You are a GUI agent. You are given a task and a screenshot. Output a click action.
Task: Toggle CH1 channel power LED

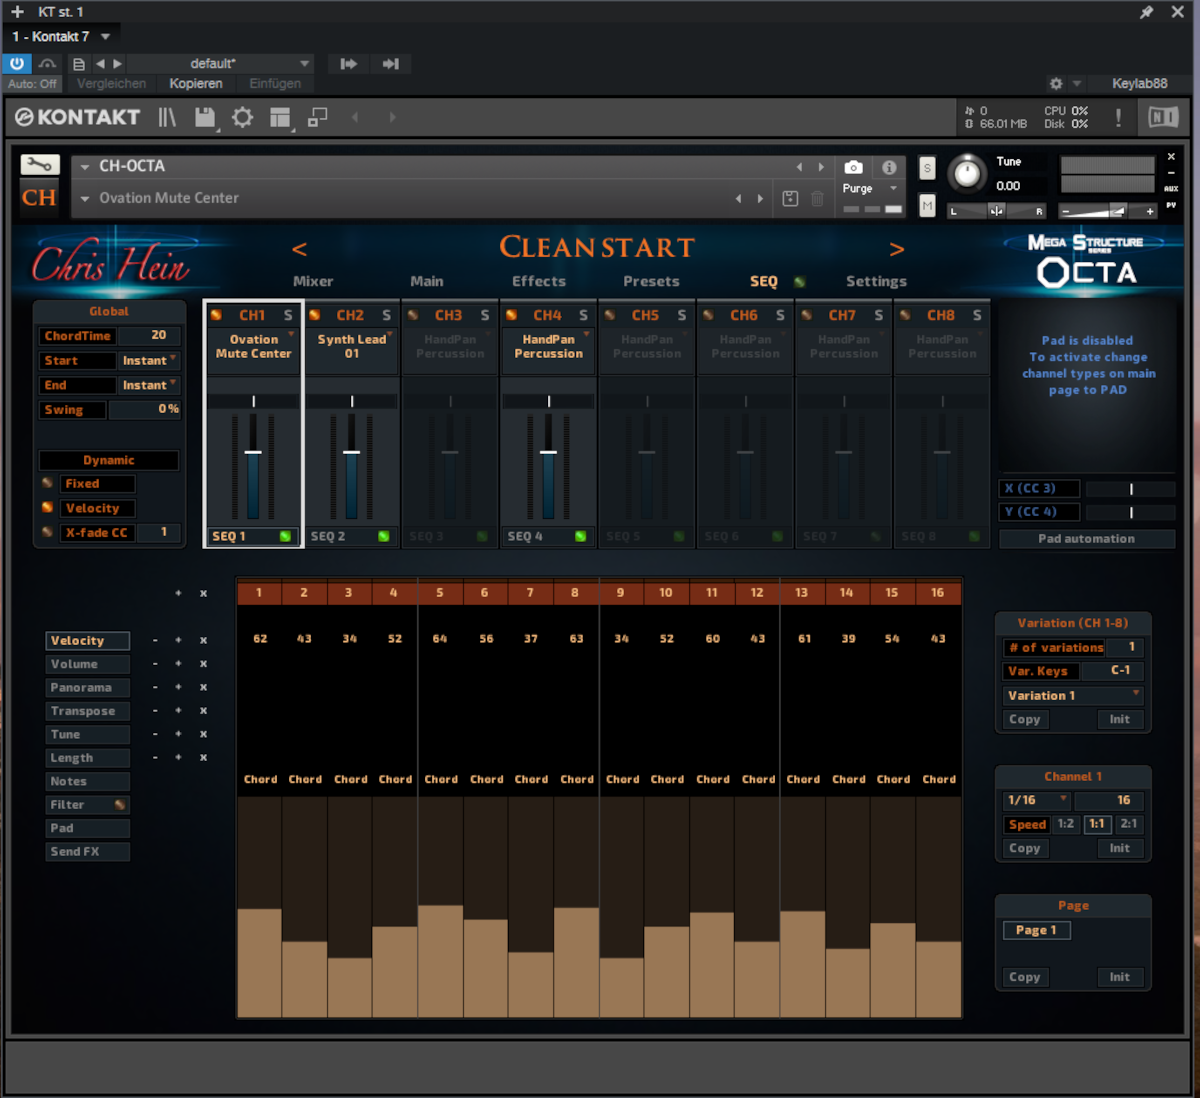[x=216, y=315]
